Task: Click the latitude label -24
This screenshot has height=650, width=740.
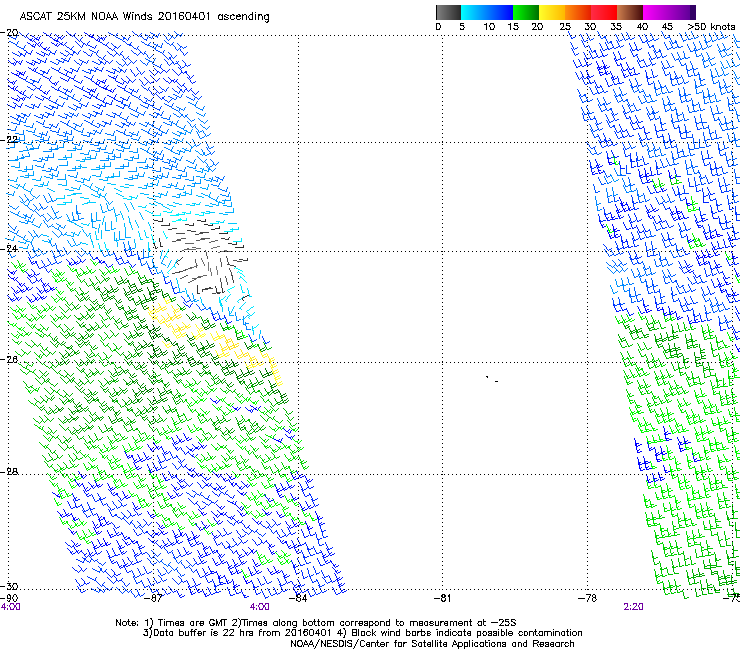Action: coord(9,249)
